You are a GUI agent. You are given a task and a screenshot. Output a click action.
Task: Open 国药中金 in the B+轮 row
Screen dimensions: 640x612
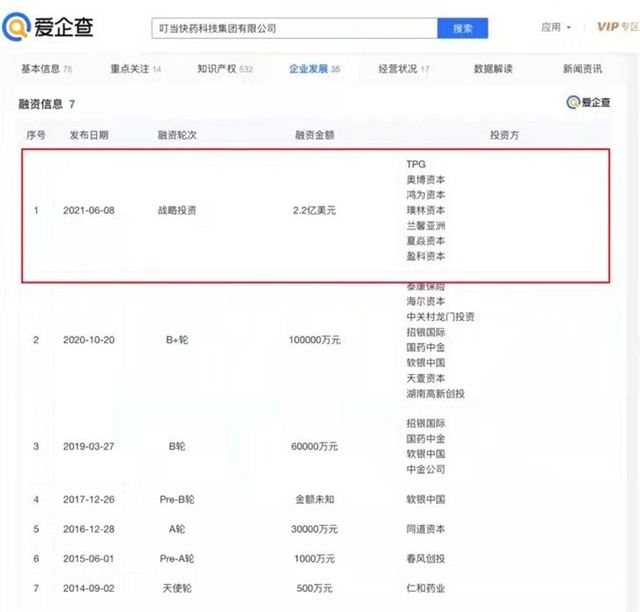(426, 347)
